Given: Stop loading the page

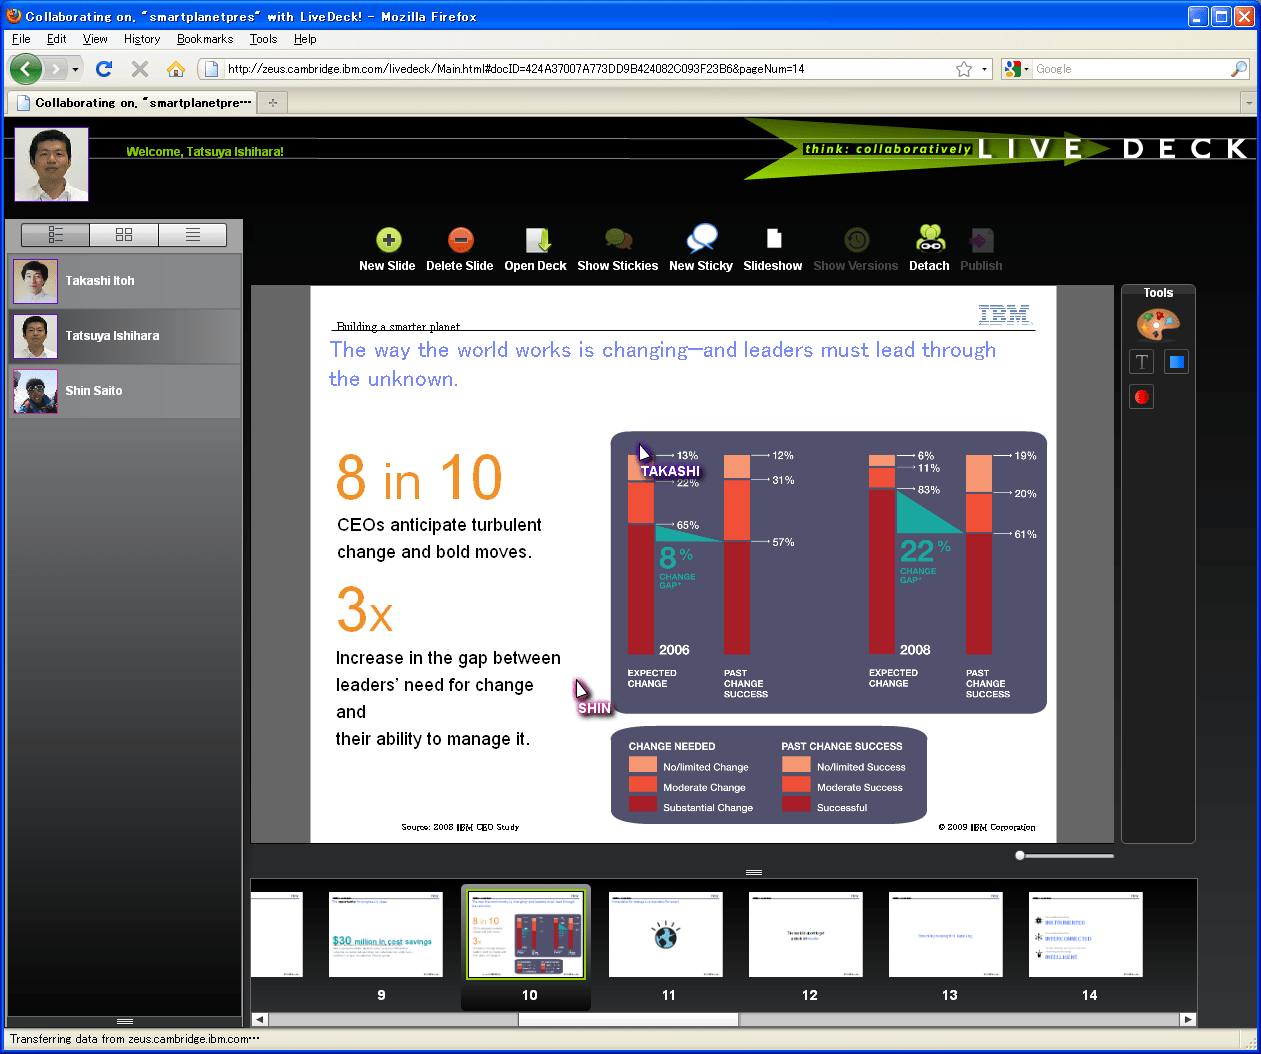Looking at the screenshot, I should pyautogui.click(x=140, y=69).
